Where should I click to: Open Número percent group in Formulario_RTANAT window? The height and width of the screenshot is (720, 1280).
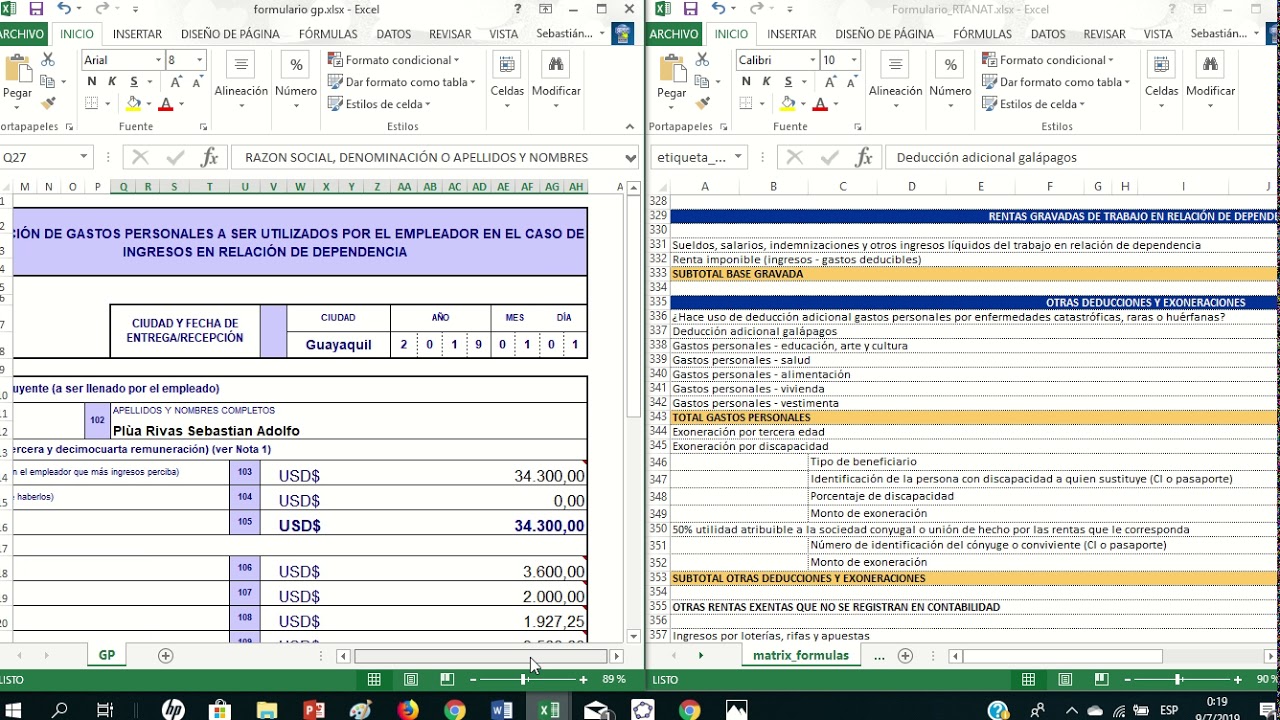(x=950, y=76)
